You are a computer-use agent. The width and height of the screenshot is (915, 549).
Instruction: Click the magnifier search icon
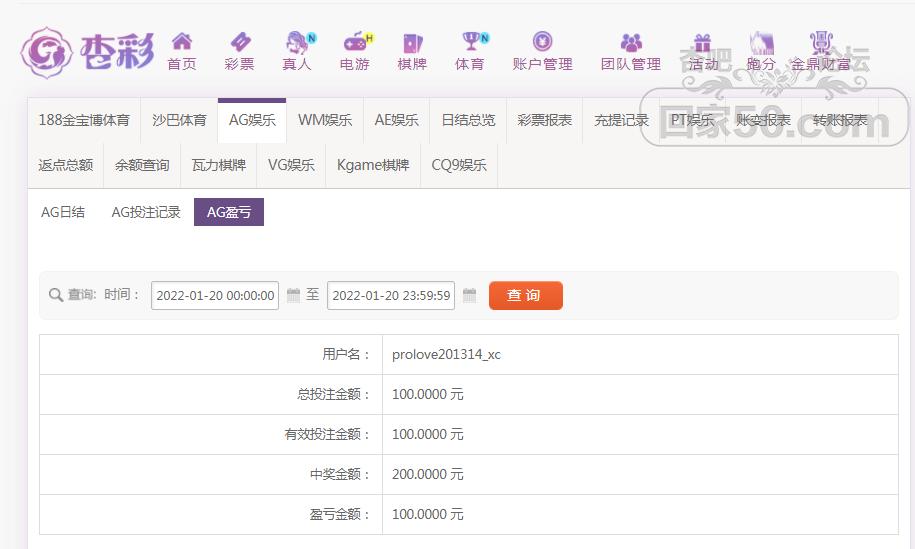coord(56,295)
